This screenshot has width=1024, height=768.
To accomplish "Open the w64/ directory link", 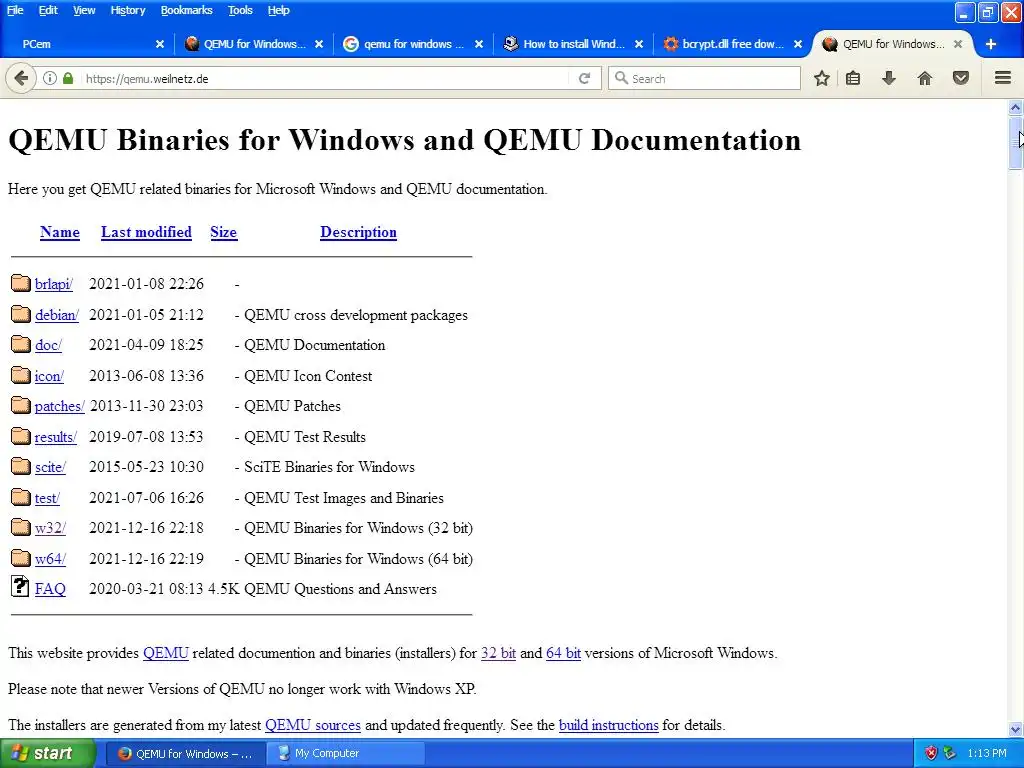I will tap(50, 559).
